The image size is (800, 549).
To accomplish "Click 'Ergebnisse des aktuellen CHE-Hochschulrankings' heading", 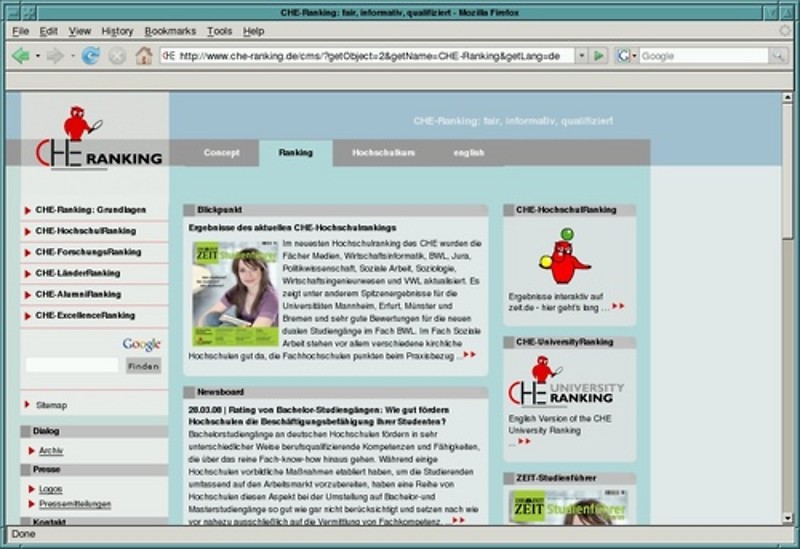I will (292, 228).
